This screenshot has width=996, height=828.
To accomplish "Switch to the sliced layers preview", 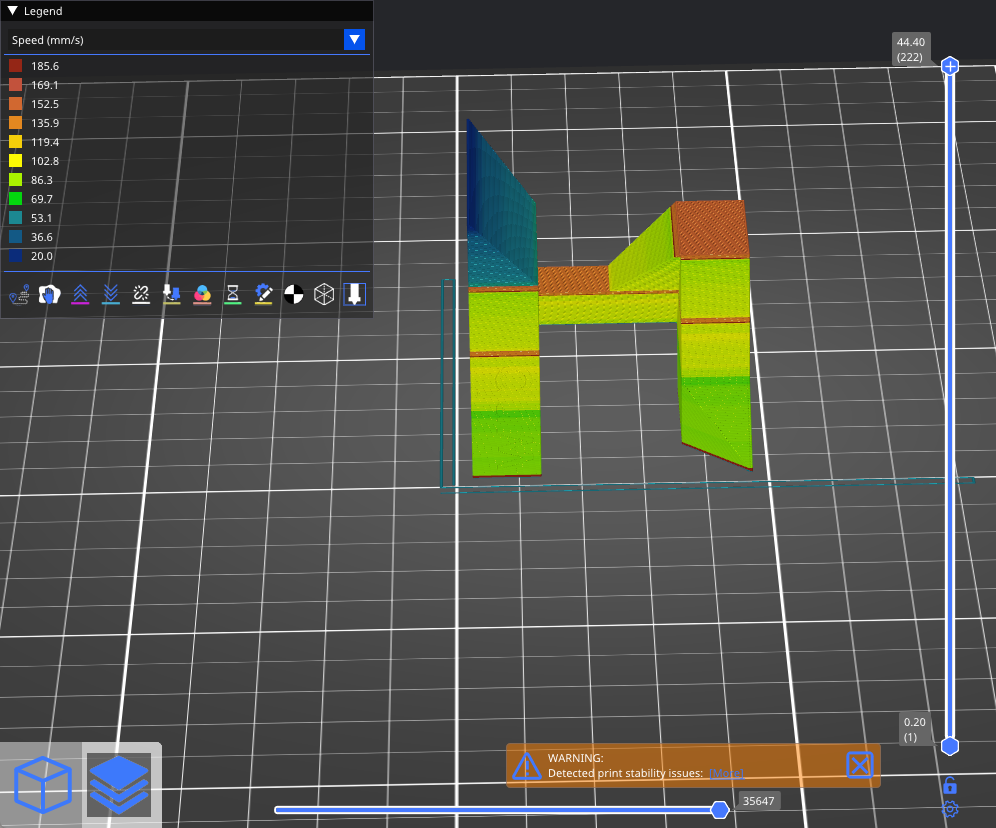I will 119,783.
